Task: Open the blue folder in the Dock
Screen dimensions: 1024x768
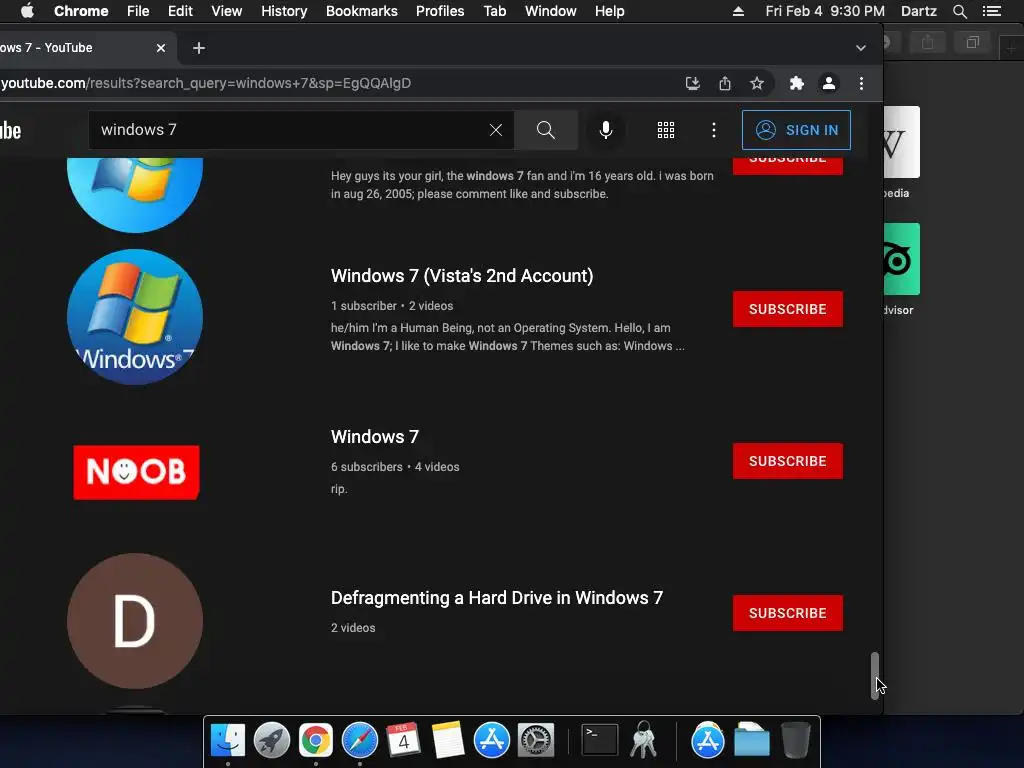Action: click(752, 740)
